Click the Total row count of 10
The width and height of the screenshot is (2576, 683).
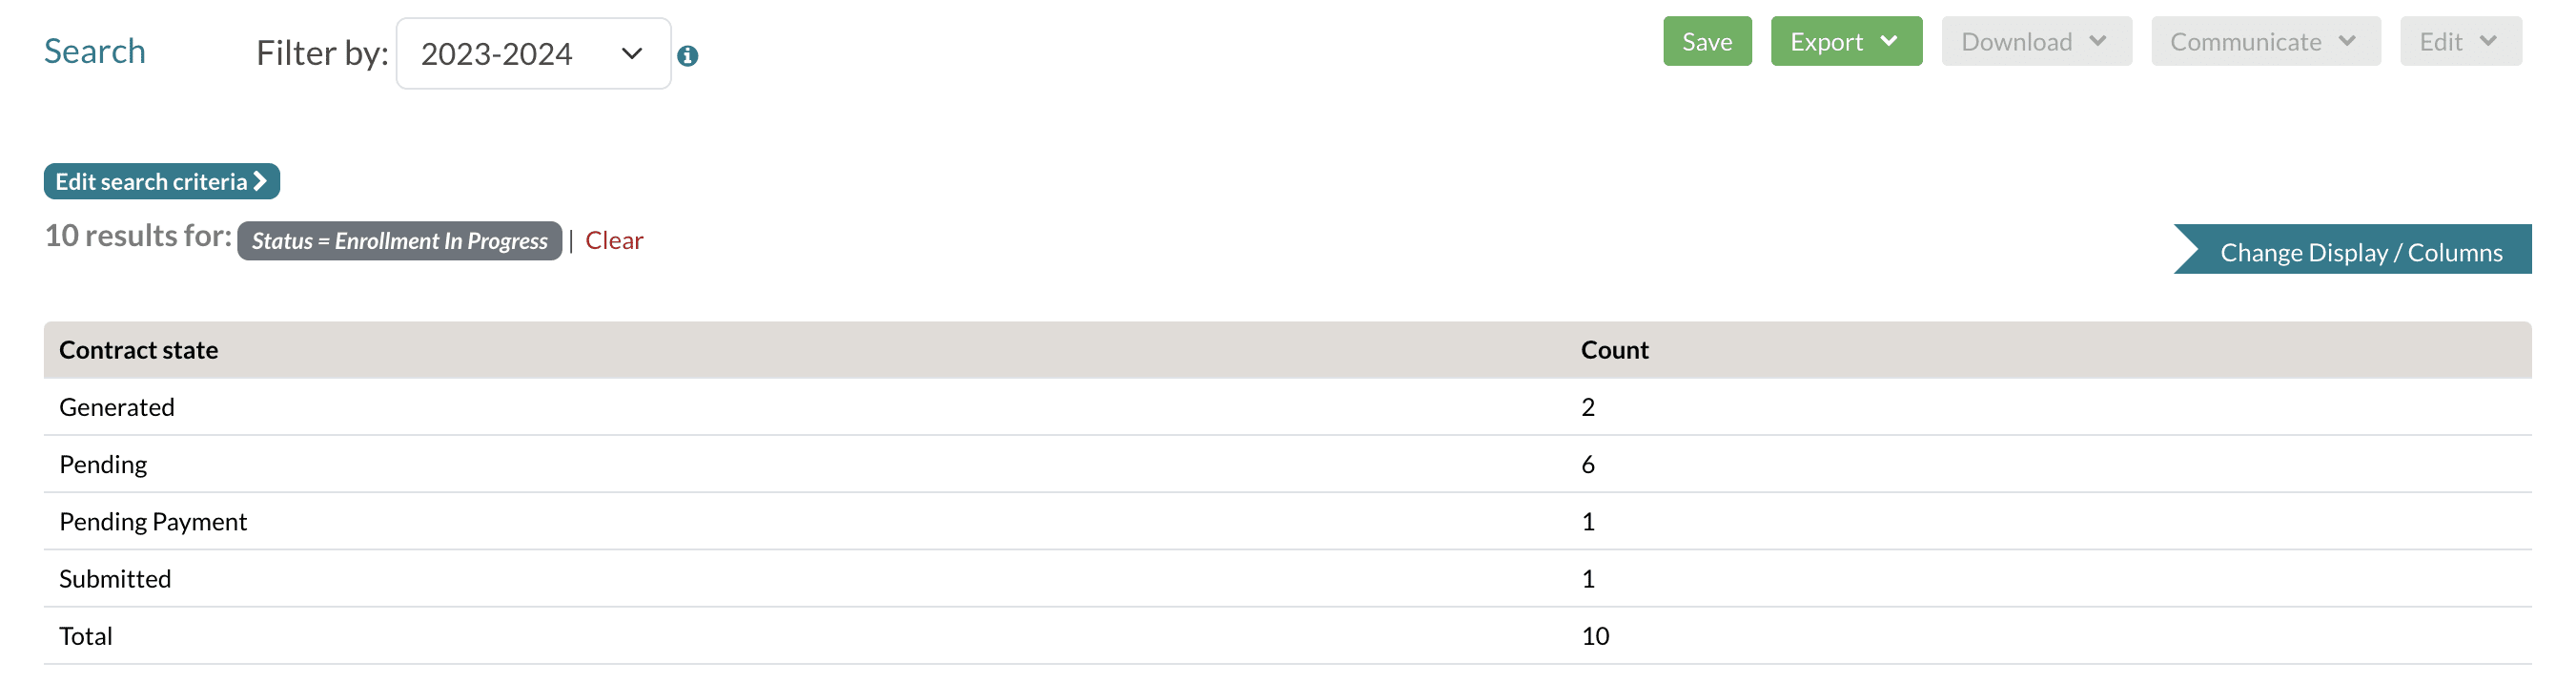[x=1594, y=636]
